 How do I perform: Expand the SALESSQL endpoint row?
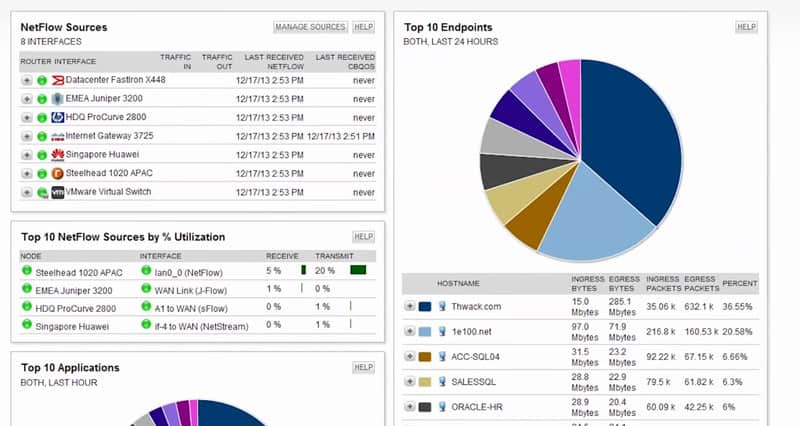(410, 381)
